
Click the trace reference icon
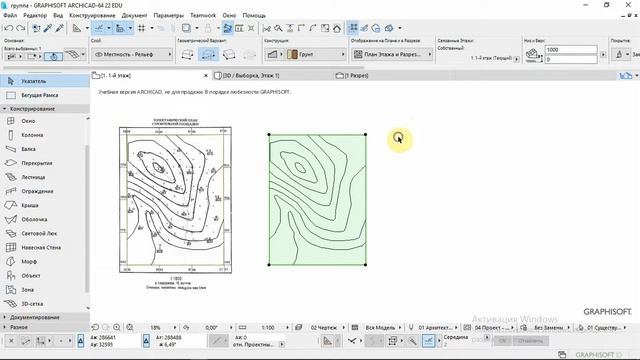(x=187, y=28)
